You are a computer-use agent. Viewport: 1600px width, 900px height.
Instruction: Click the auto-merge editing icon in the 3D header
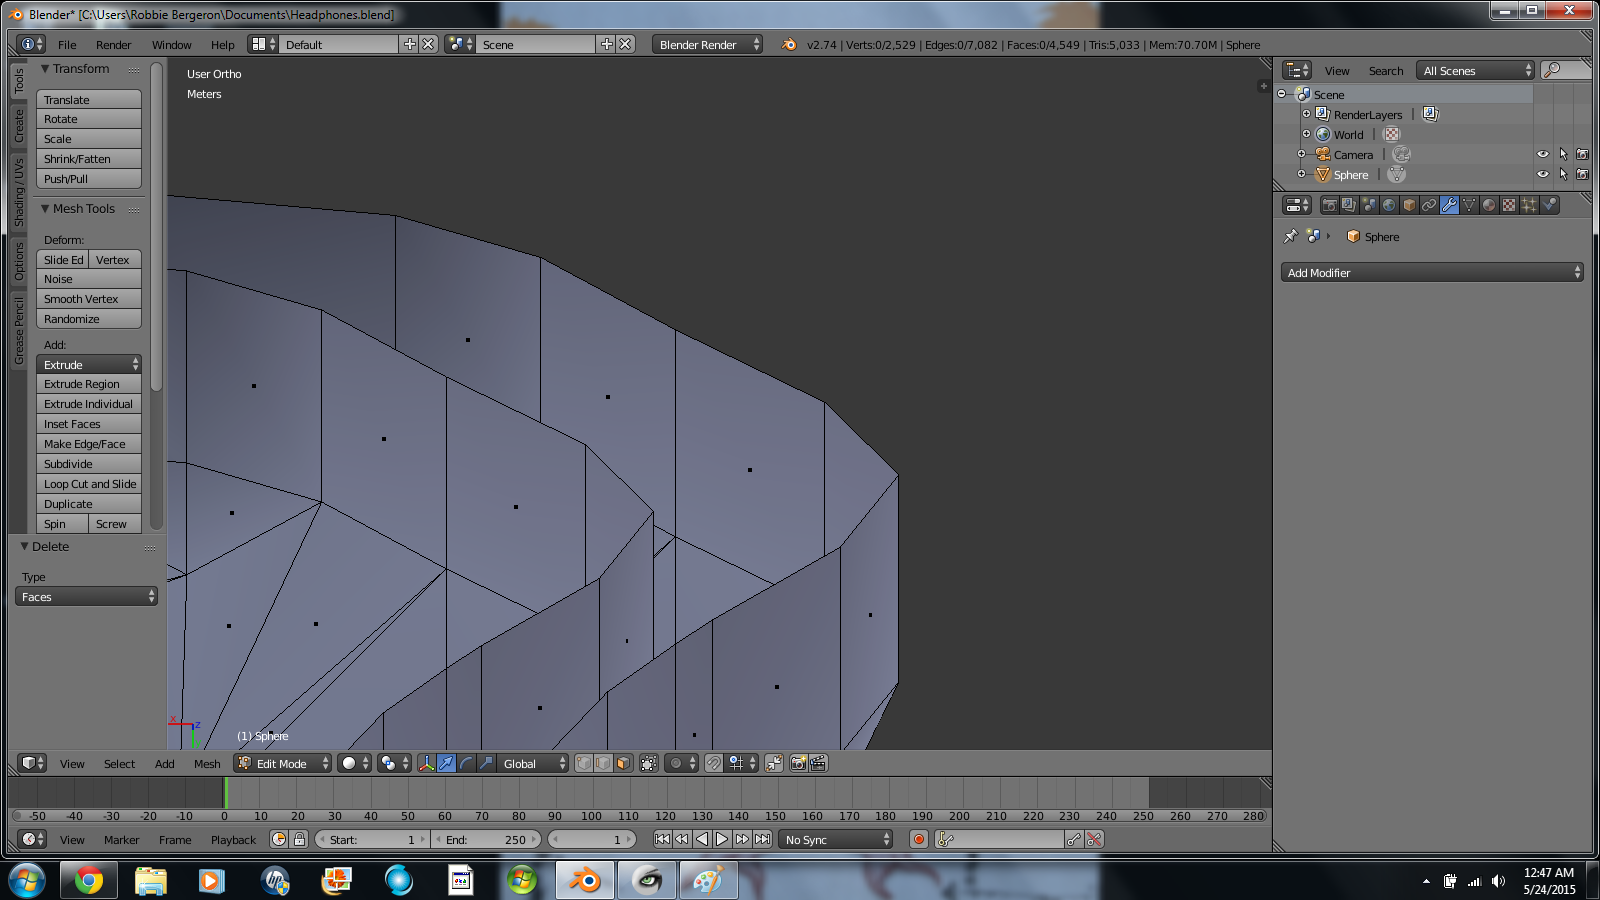pos(774,763)
